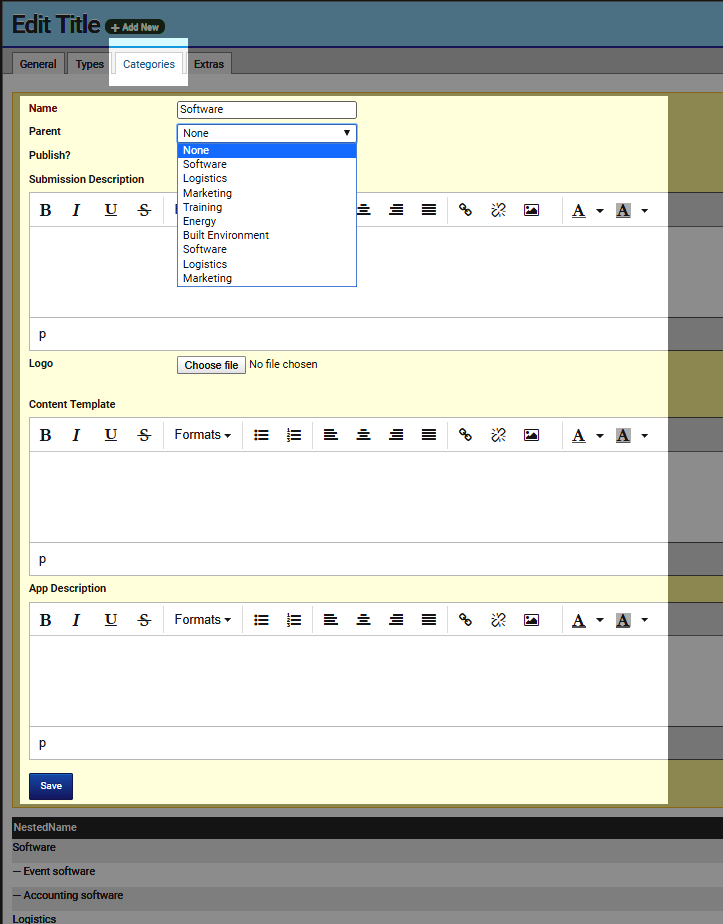This screenshot has height=924, width=723.
Task: Toggle Bold in Content Template editor
Action: coord(45,435)
